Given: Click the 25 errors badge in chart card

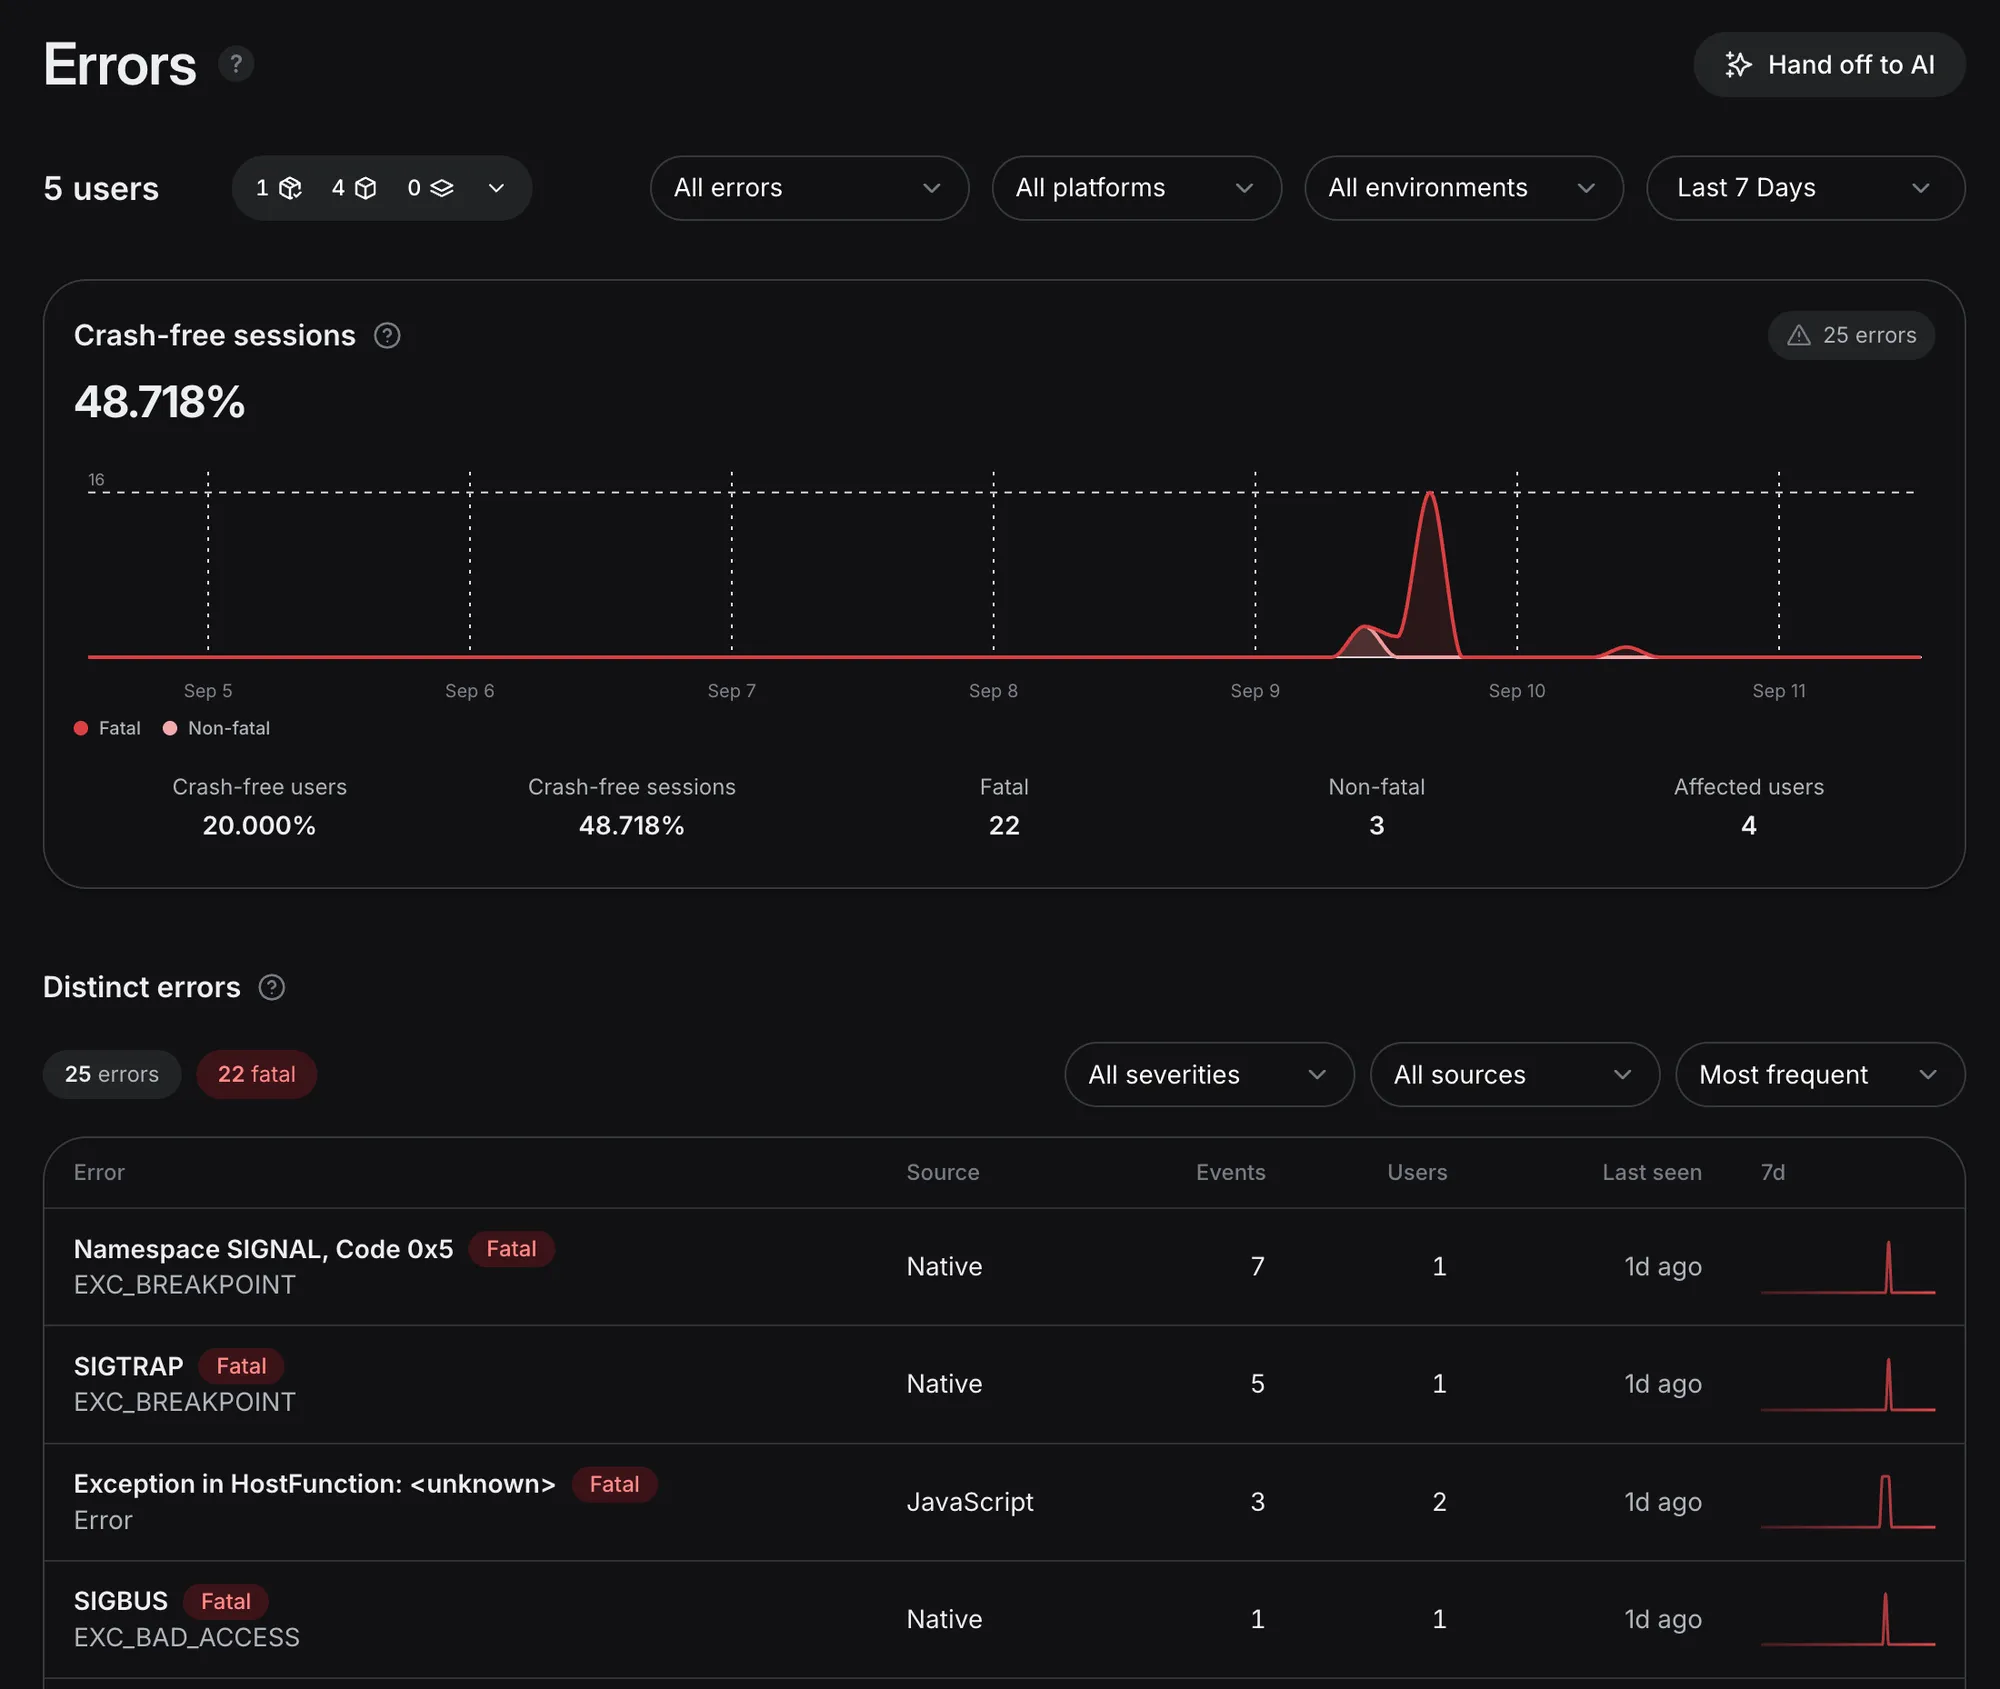Looking at the screenshot, I should 1851,335.
